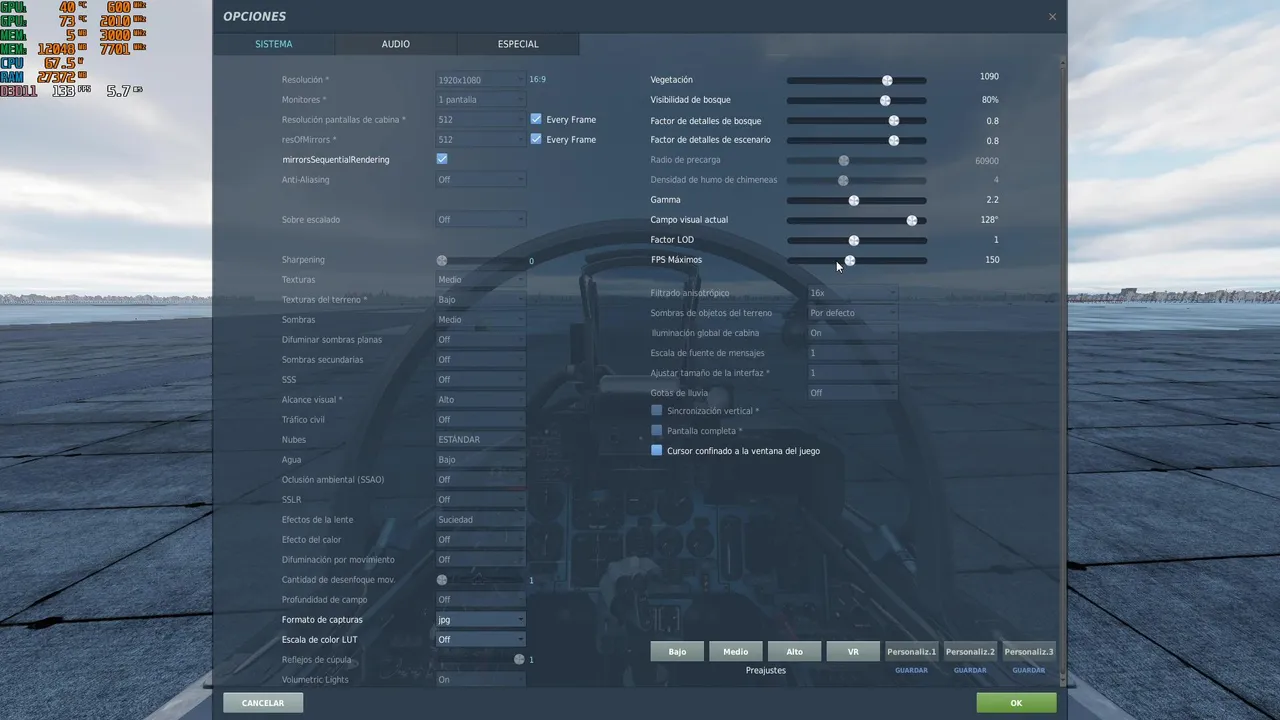Viewport: 1280px width, 720px height.
Task: Adjust the FPS Máximos slider
Action: click(x=857, y=260)
